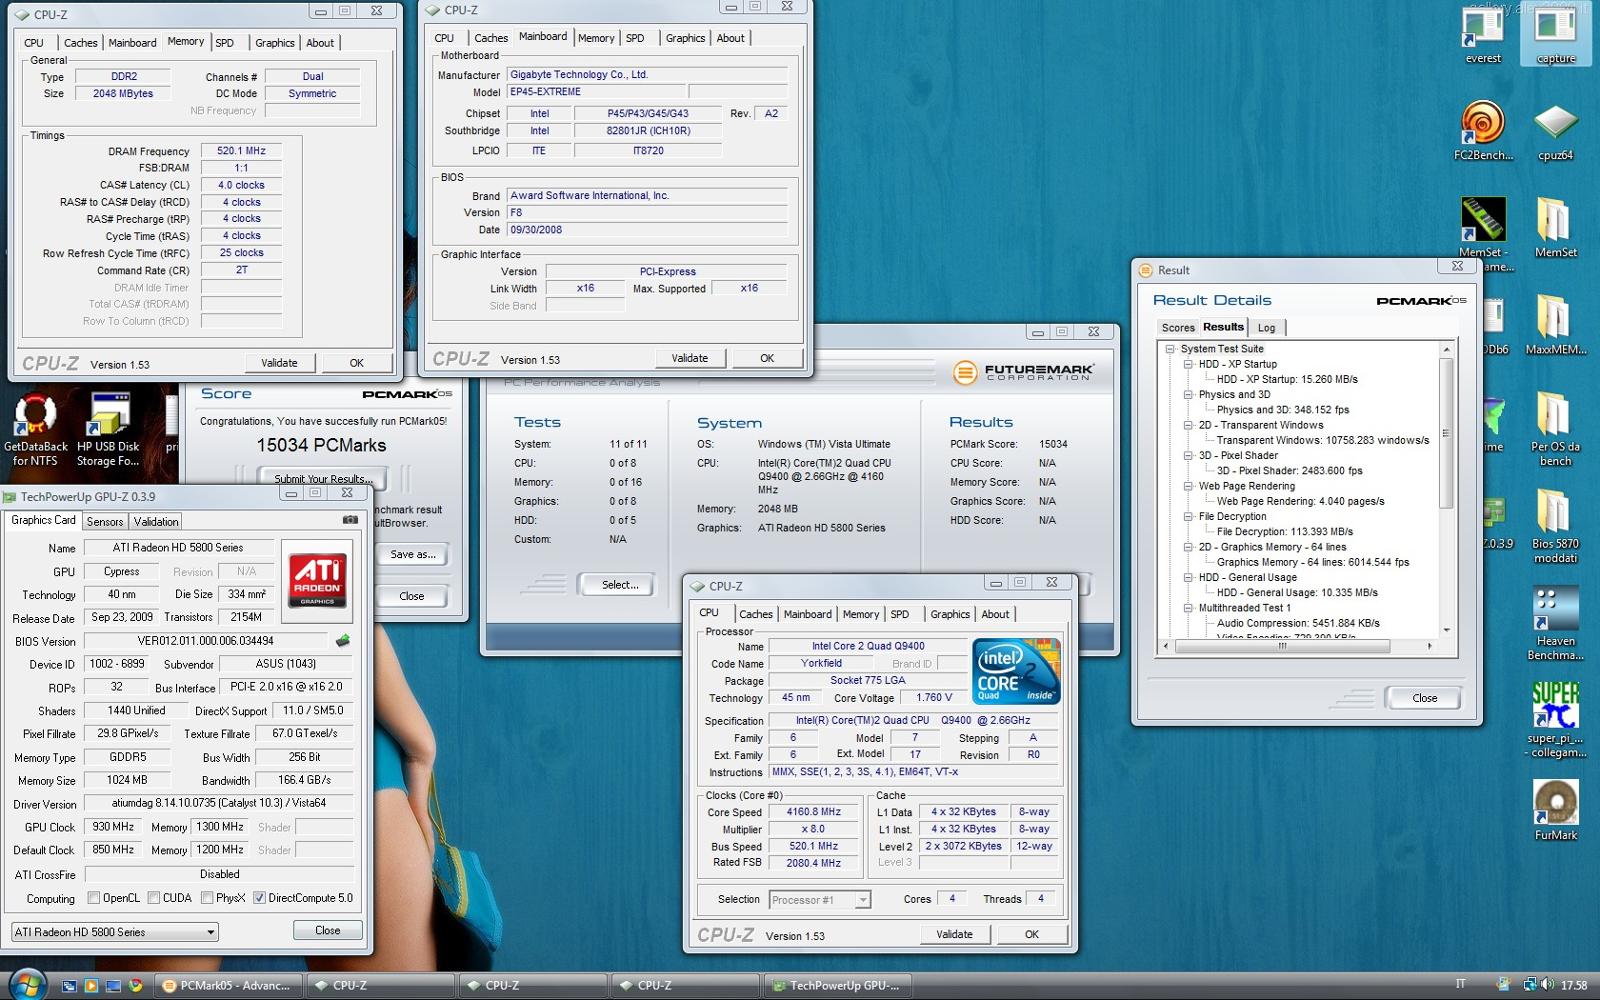This screenshot has height=1000, width=1600.
Task: Collapse 2D - Graphics Memory - 64 lines node
Action: click(1188, 547)
